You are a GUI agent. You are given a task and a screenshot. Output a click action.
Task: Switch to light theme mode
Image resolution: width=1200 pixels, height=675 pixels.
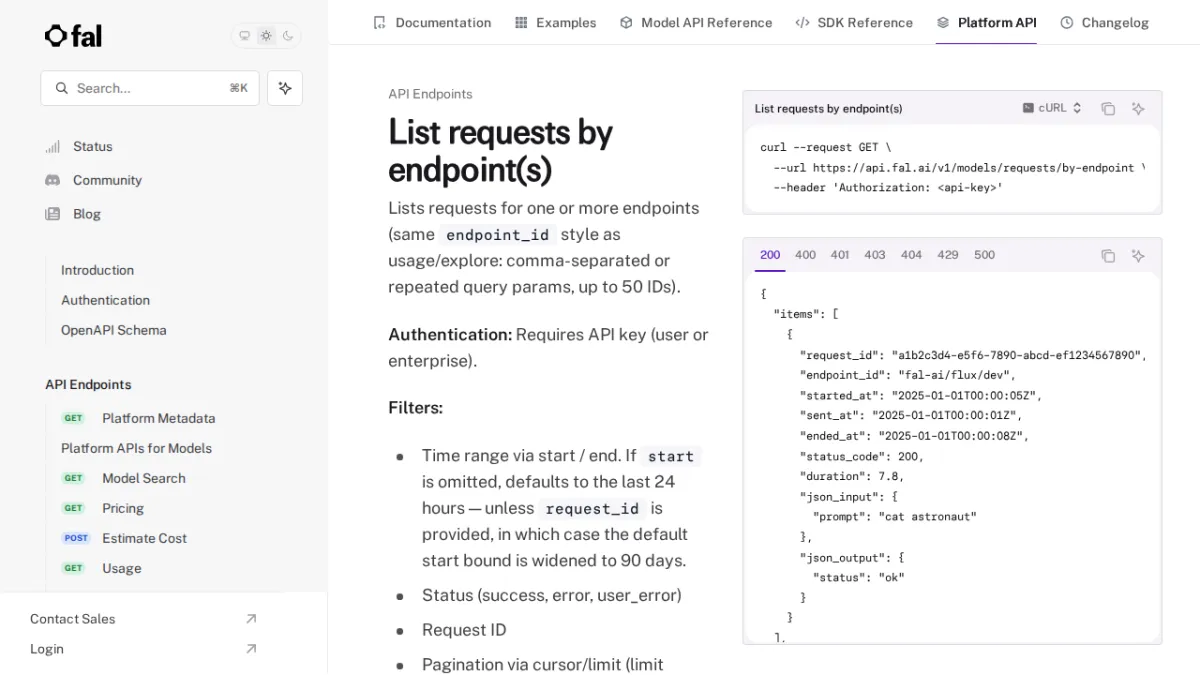pyautogui.click(x=266, y=36)
